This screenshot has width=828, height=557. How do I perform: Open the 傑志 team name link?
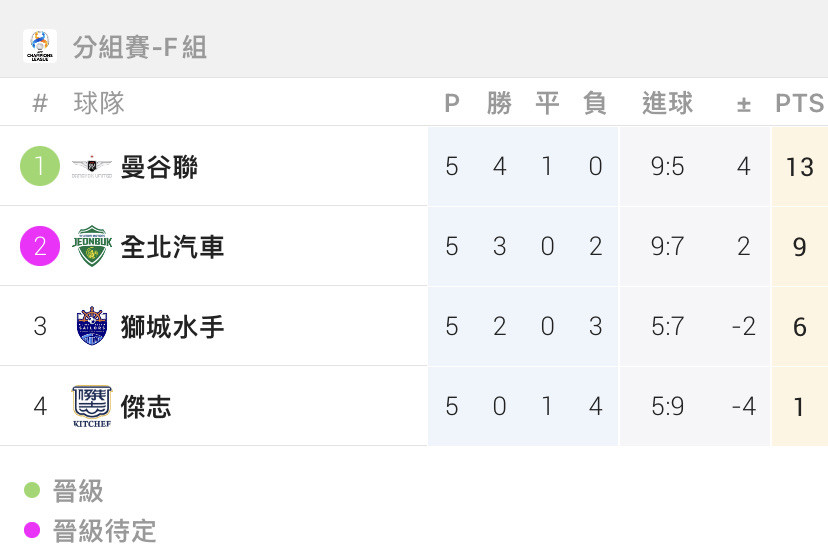coord(146,407)
